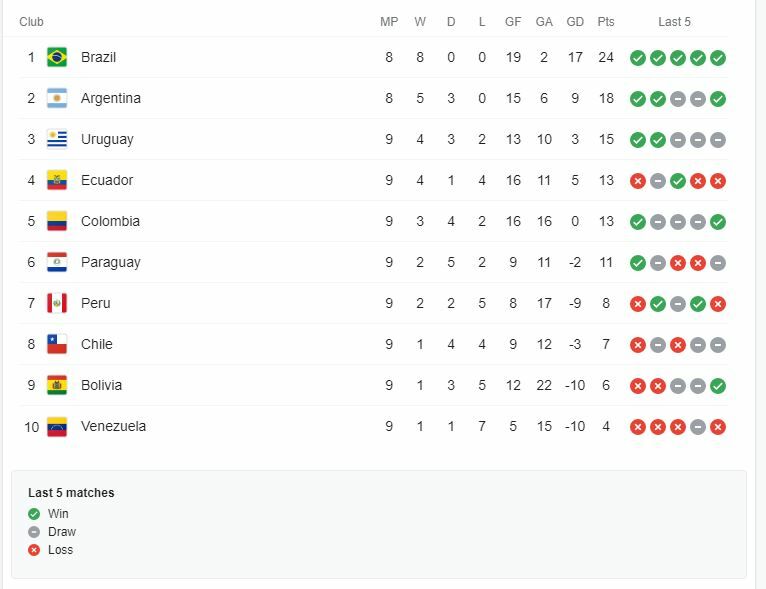Click the Venezuela flag icon
The height and width of the screenshot is (589, 766).
point(57,426)
